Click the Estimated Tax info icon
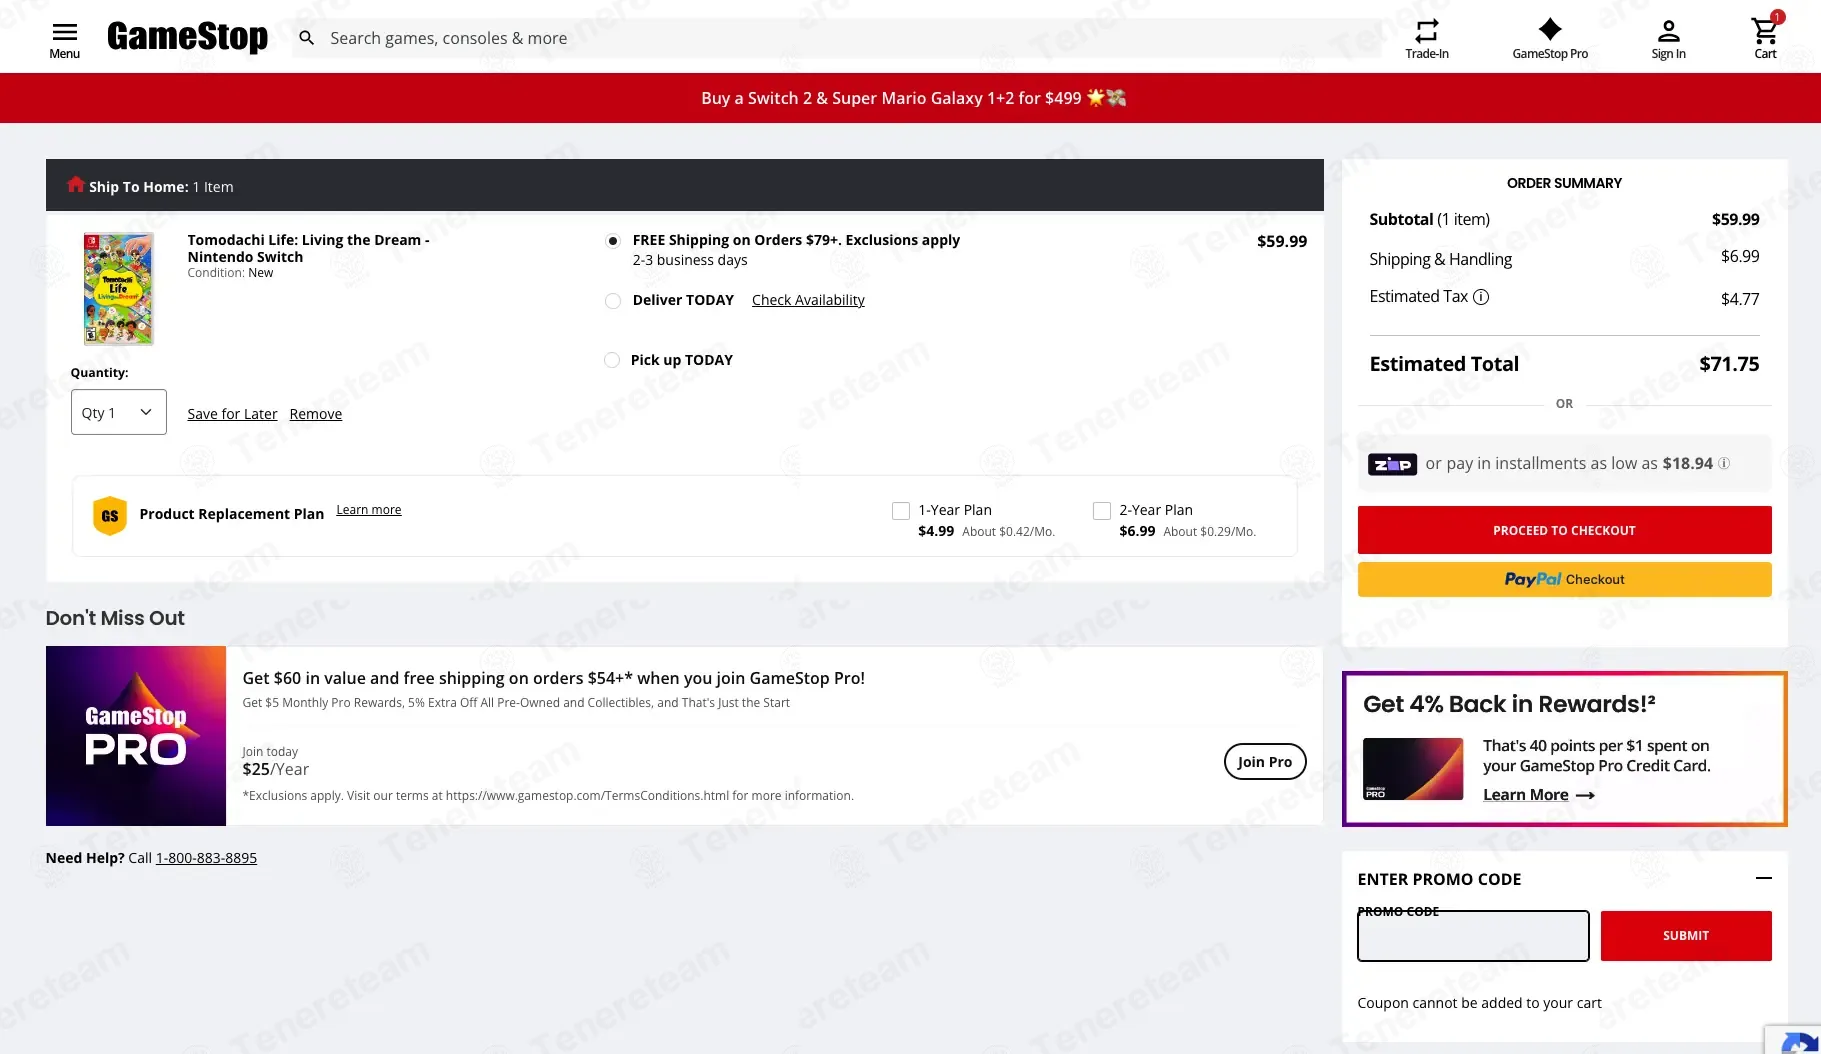This screenshot has height=1054, width=1821. tap(1481, 297)
